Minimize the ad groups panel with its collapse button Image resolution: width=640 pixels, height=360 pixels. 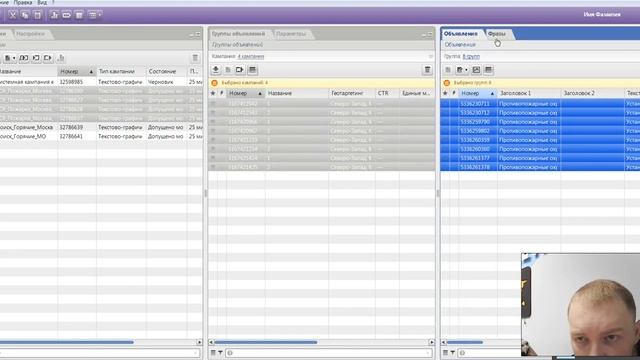pos(424,35)
